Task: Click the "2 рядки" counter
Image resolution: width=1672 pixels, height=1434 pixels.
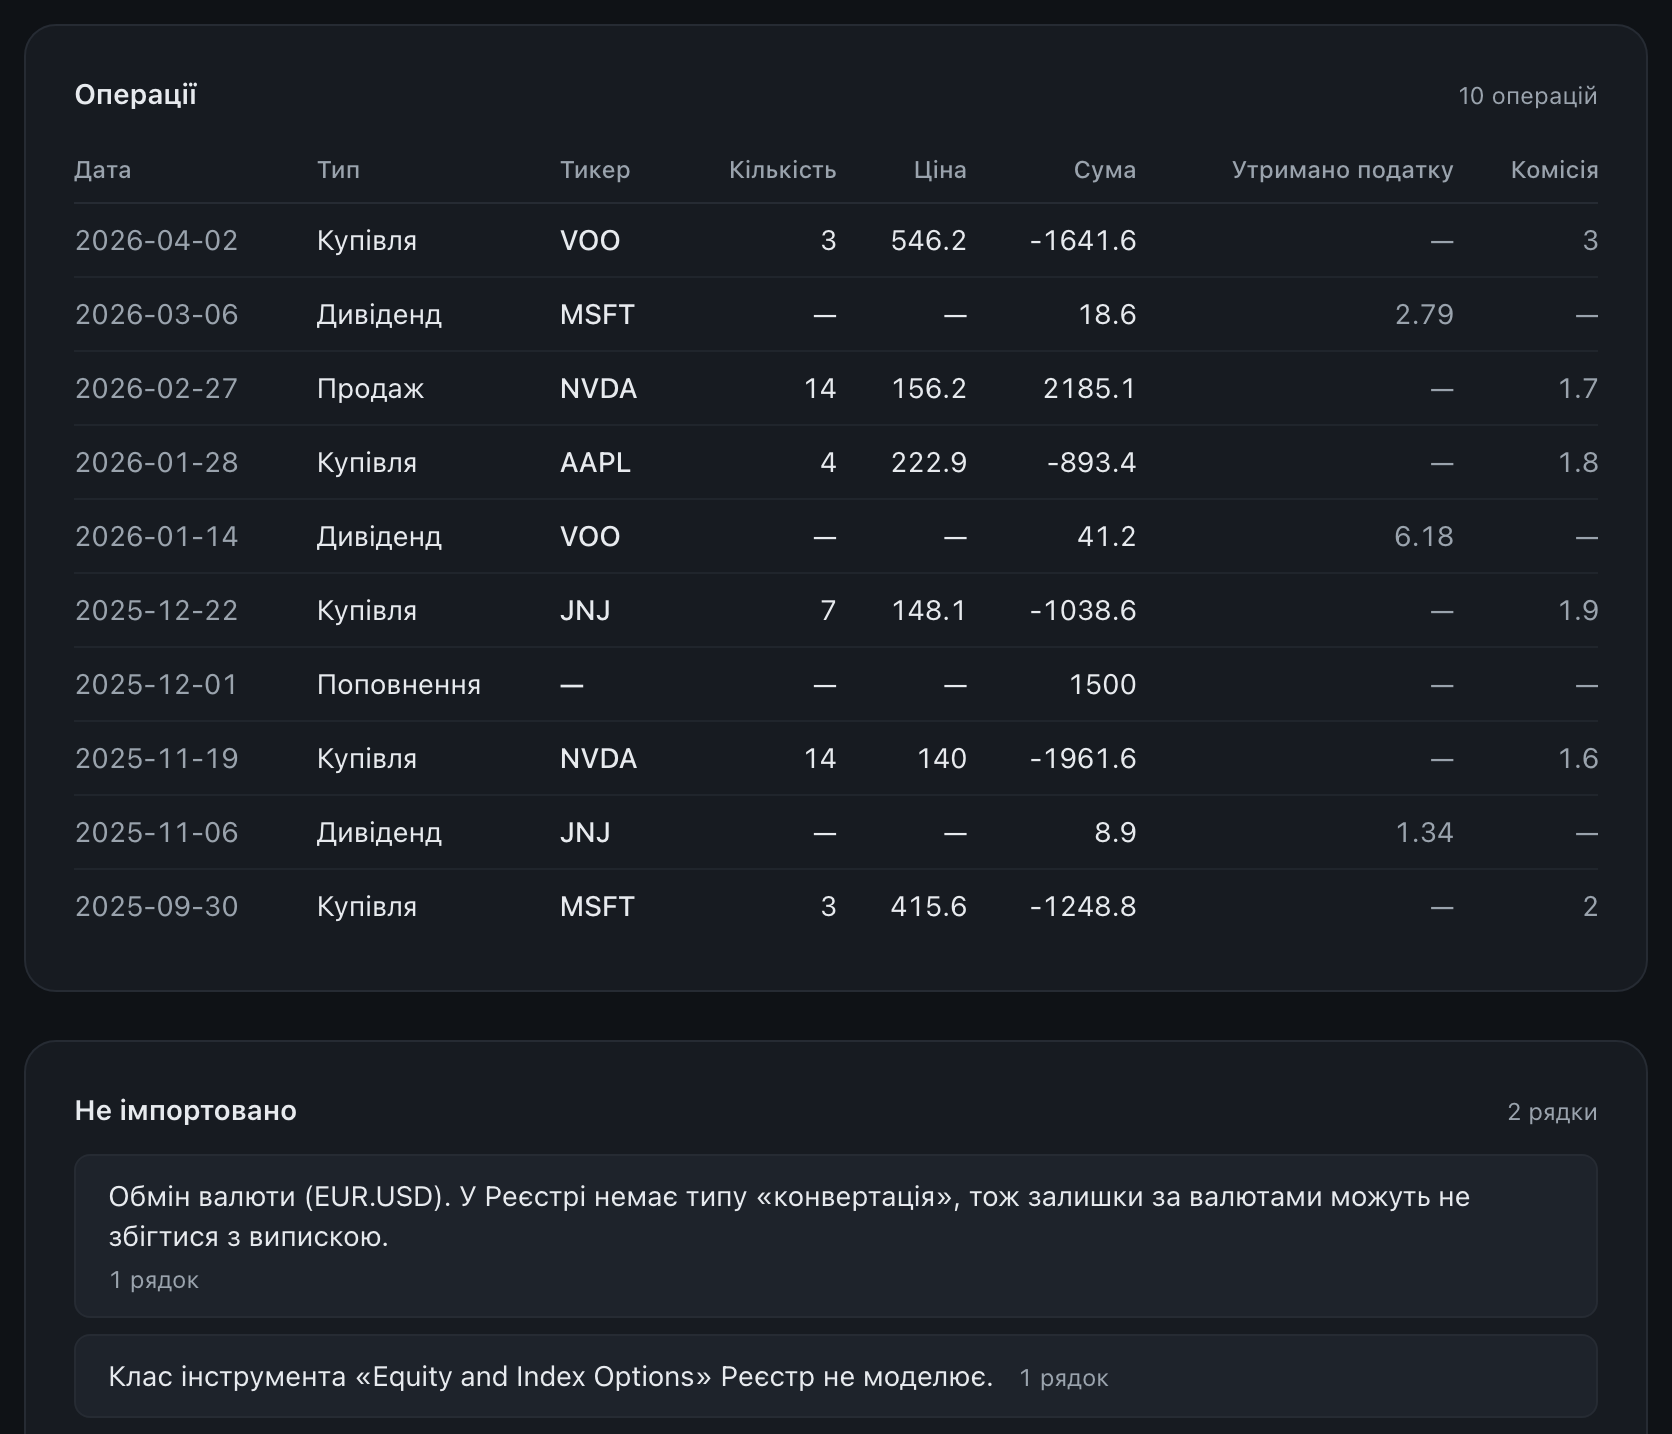Action: [1552, 1112]
